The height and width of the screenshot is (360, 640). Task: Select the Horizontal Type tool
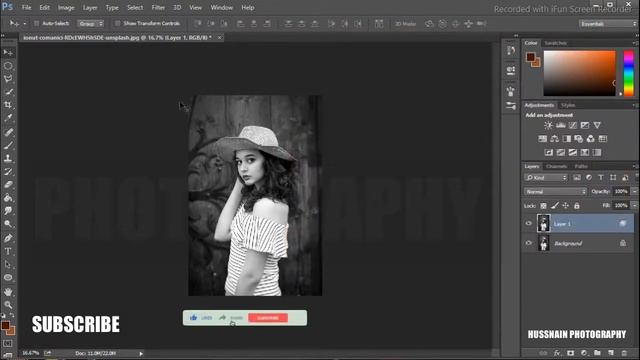[8, 251]
